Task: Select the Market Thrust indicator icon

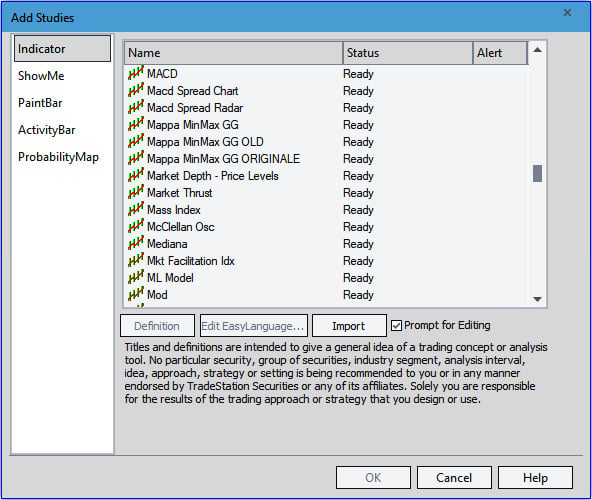Action: coord(136,192)
